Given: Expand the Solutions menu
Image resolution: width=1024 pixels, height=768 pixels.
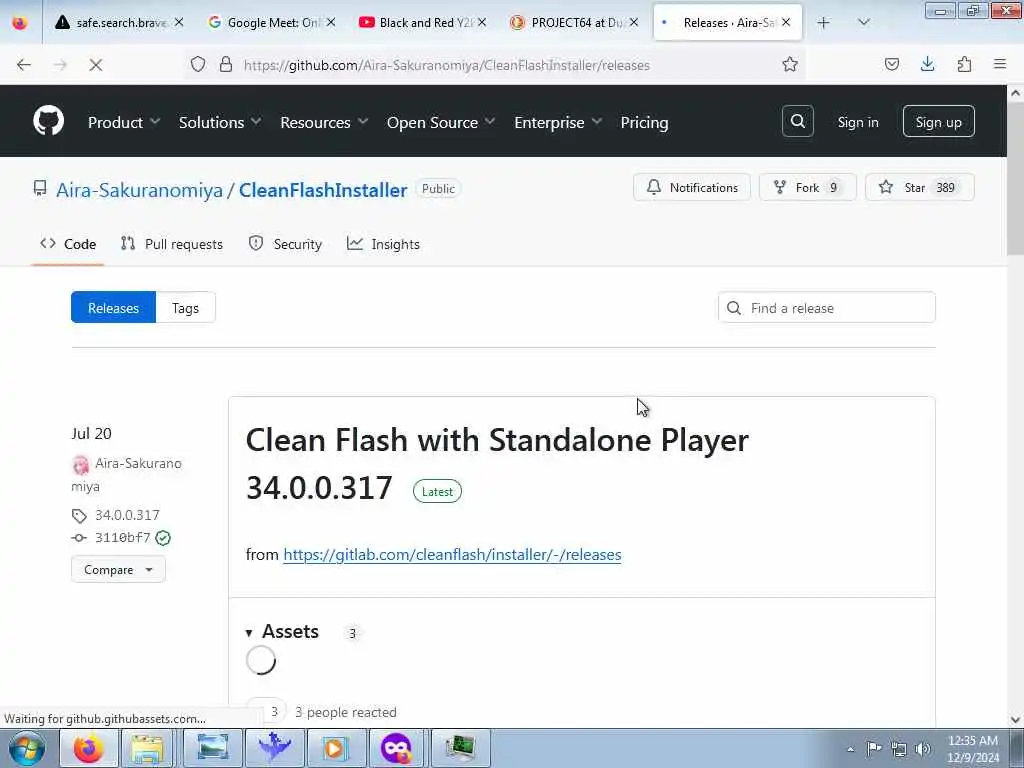Looking at the screenshot, I should point(220,122).
